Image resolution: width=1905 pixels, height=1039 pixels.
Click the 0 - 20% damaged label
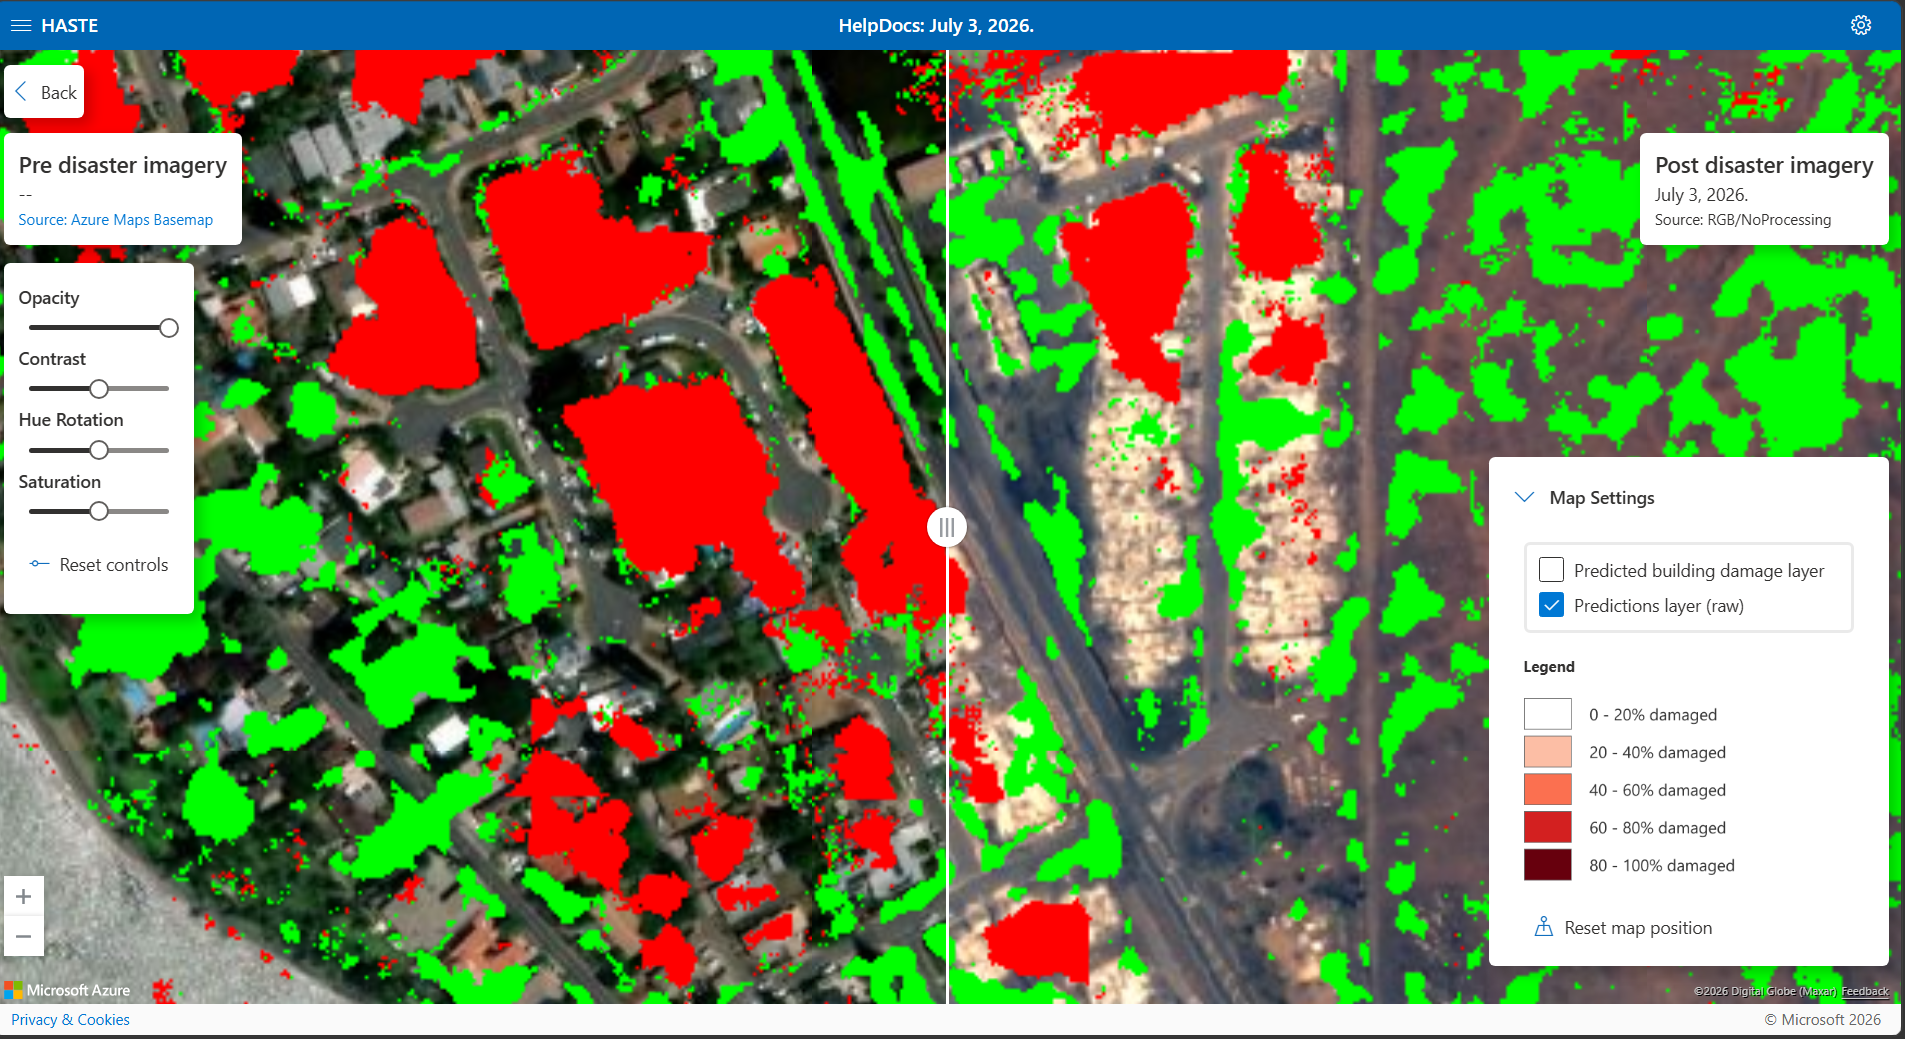pyautogui.click(x=1653, y=715)
